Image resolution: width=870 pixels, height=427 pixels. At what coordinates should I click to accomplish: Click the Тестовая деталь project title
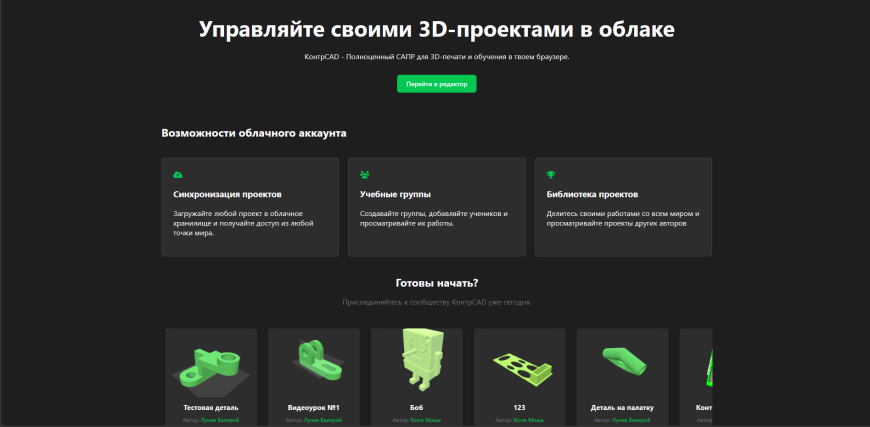click(x=211, y=408)
